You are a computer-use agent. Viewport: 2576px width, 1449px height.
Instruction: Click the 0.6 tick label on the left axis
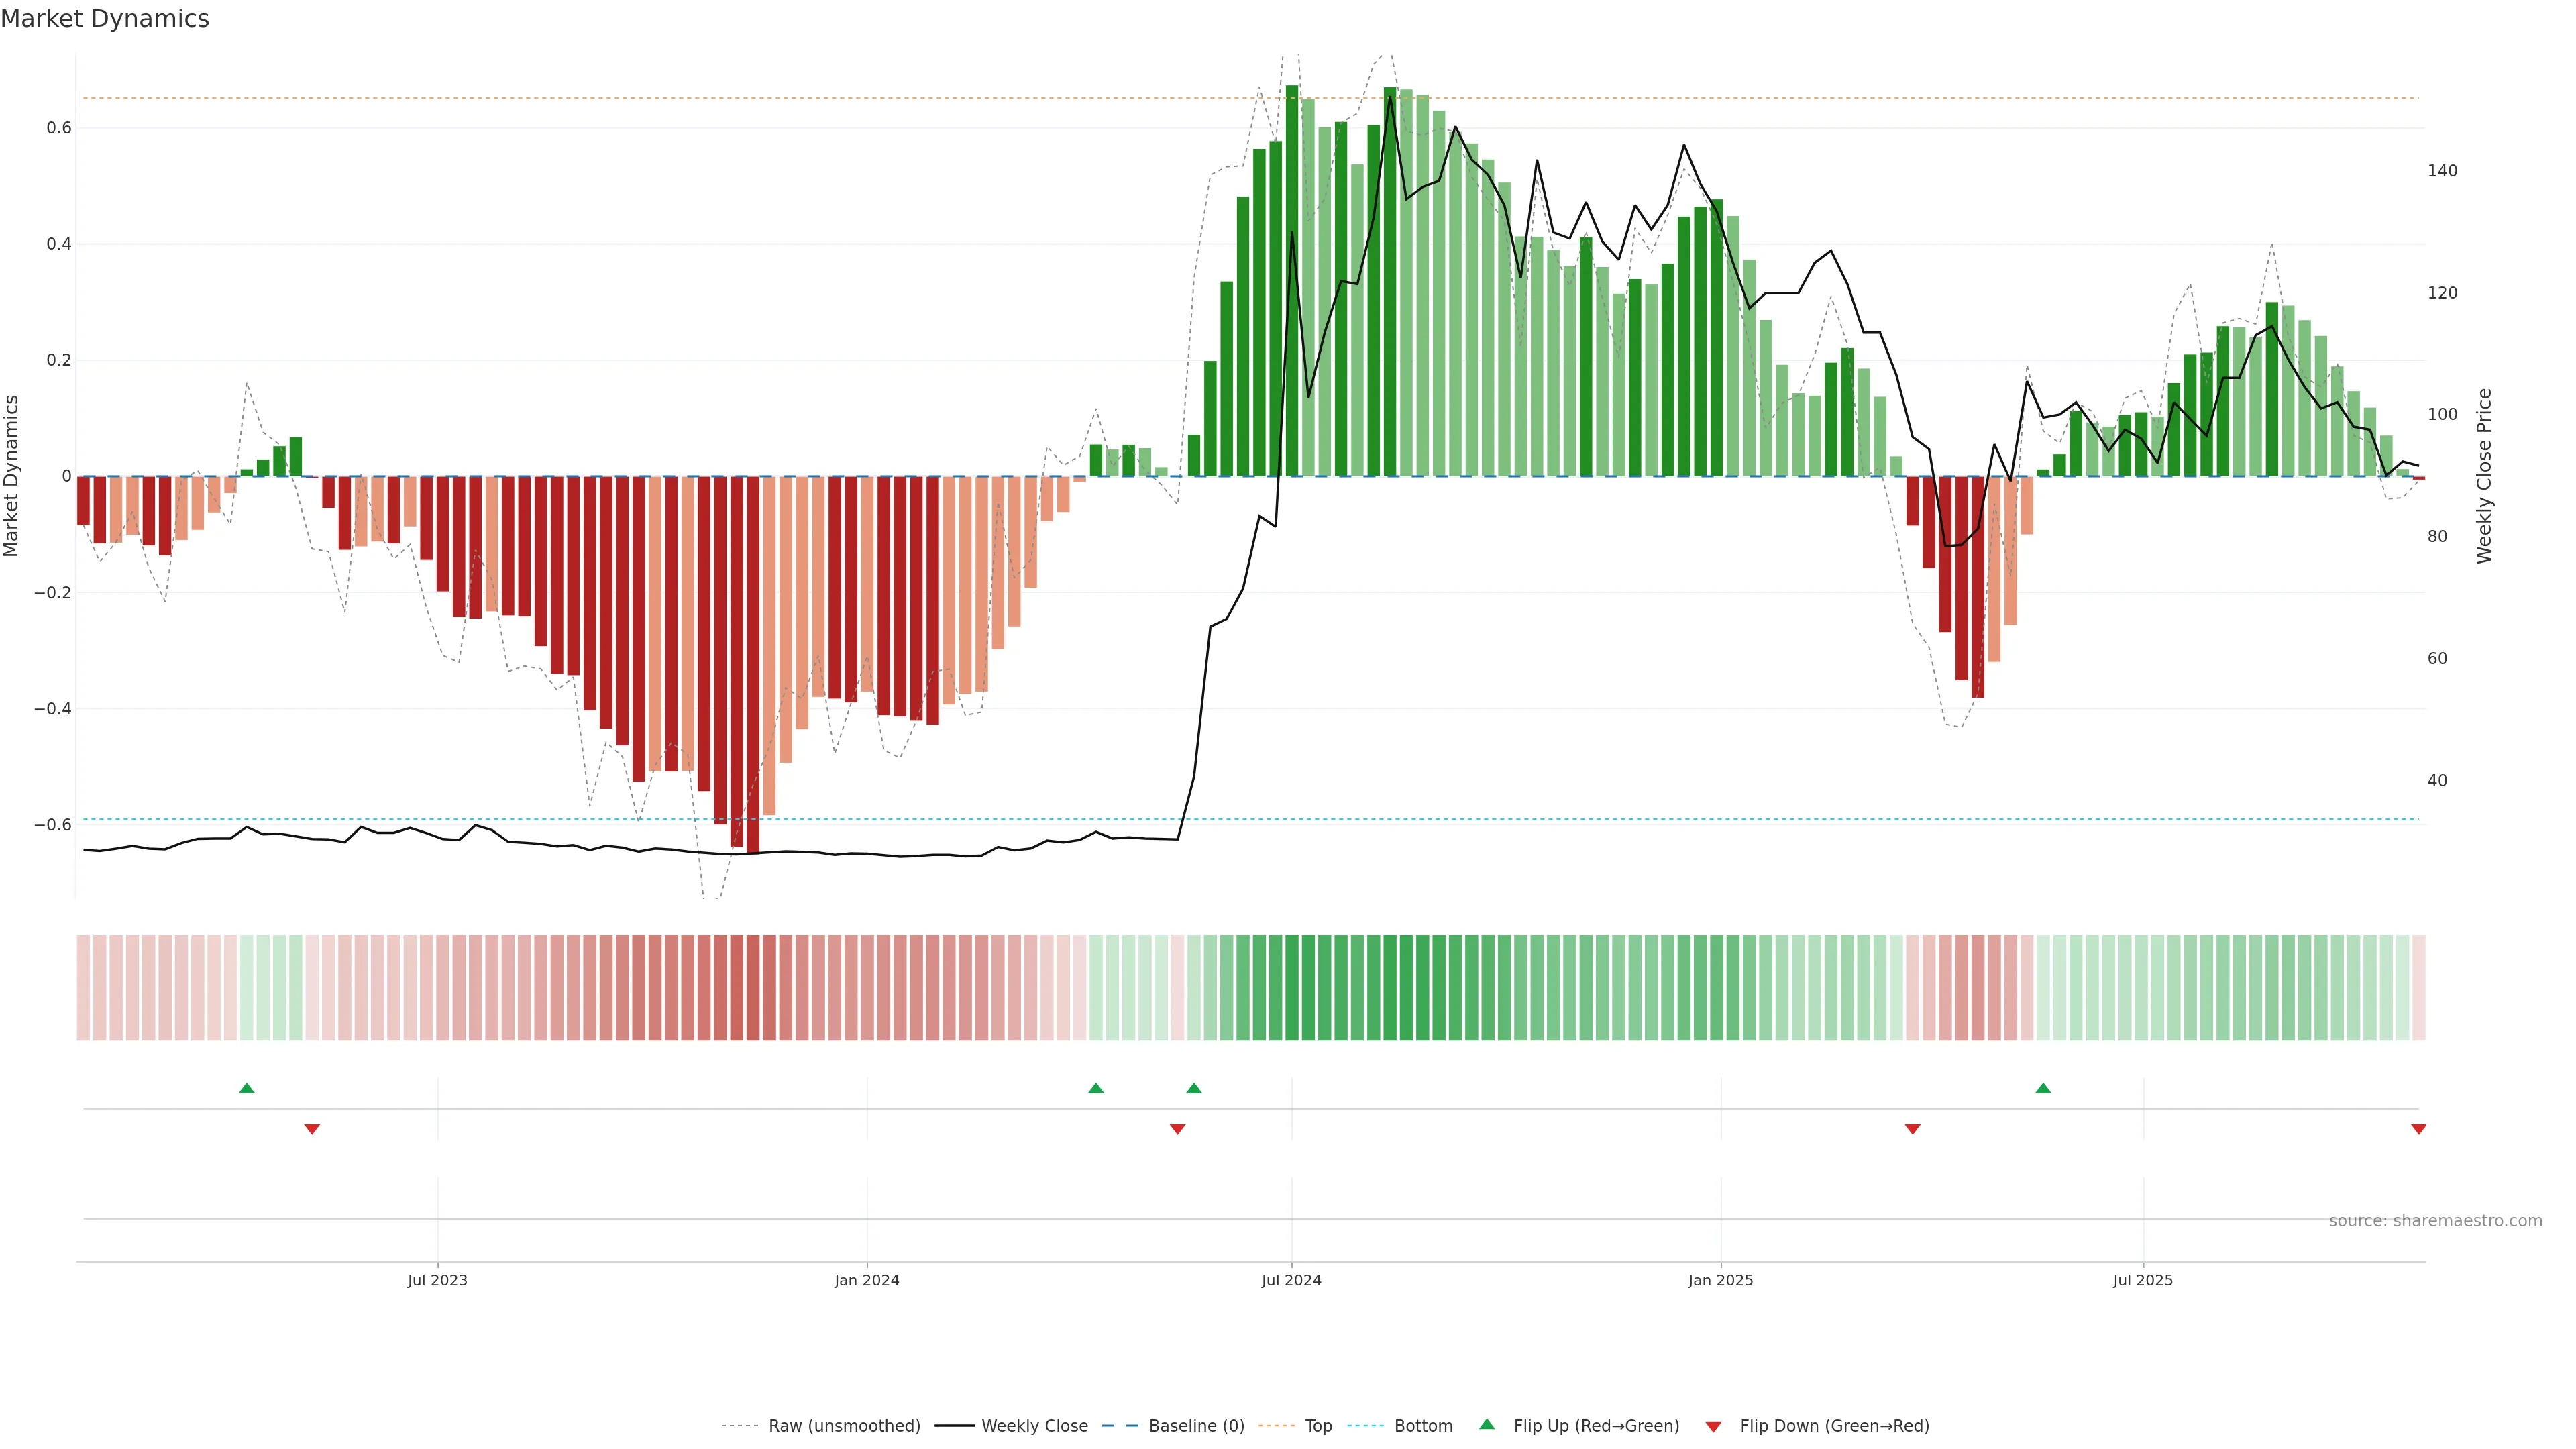[x=59, y=128]
